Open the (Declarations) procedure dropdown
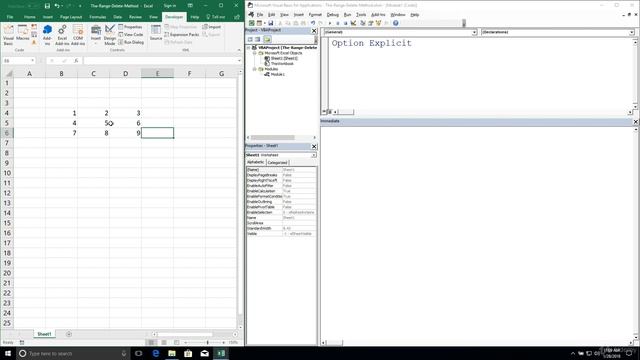 (631, 32)
